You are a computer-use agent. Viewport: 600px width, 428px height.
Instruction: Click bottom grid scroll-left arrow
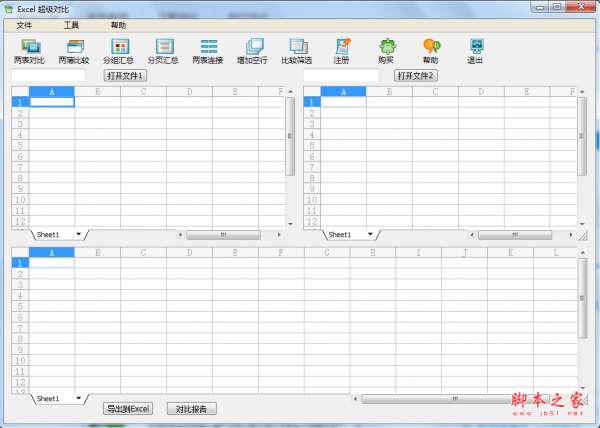tap(355, 399)
